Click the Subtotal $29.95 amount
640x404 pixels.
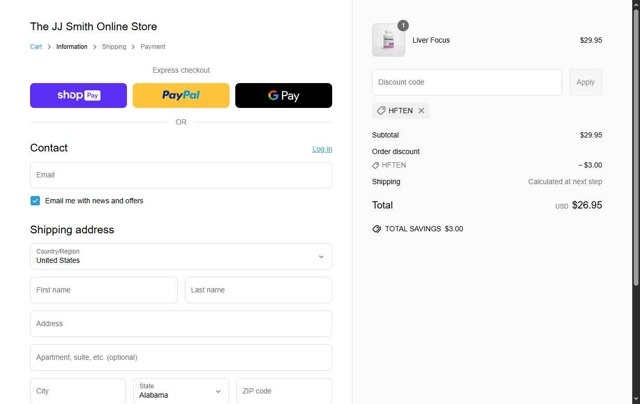591,135
